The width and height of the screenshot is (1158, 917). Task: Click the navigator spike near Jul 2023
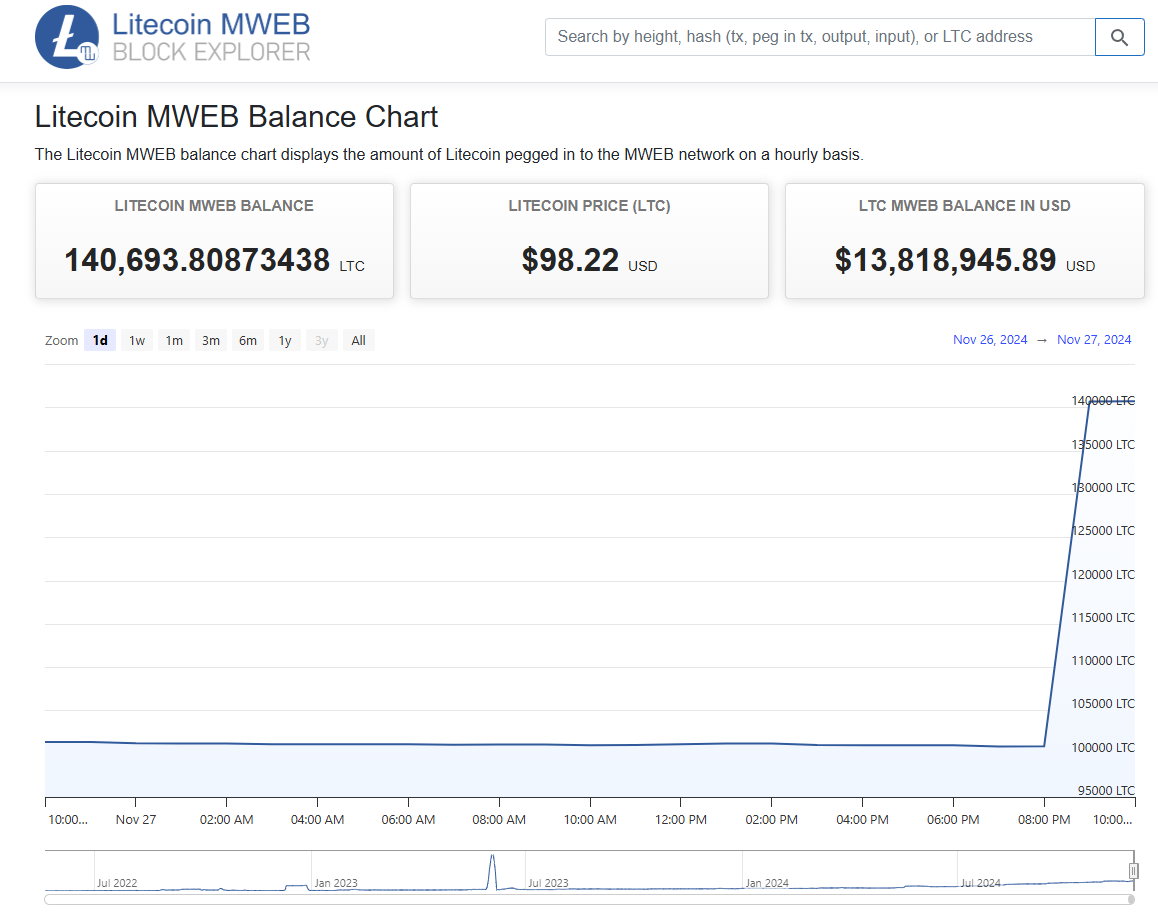click(x=493, y=871)
